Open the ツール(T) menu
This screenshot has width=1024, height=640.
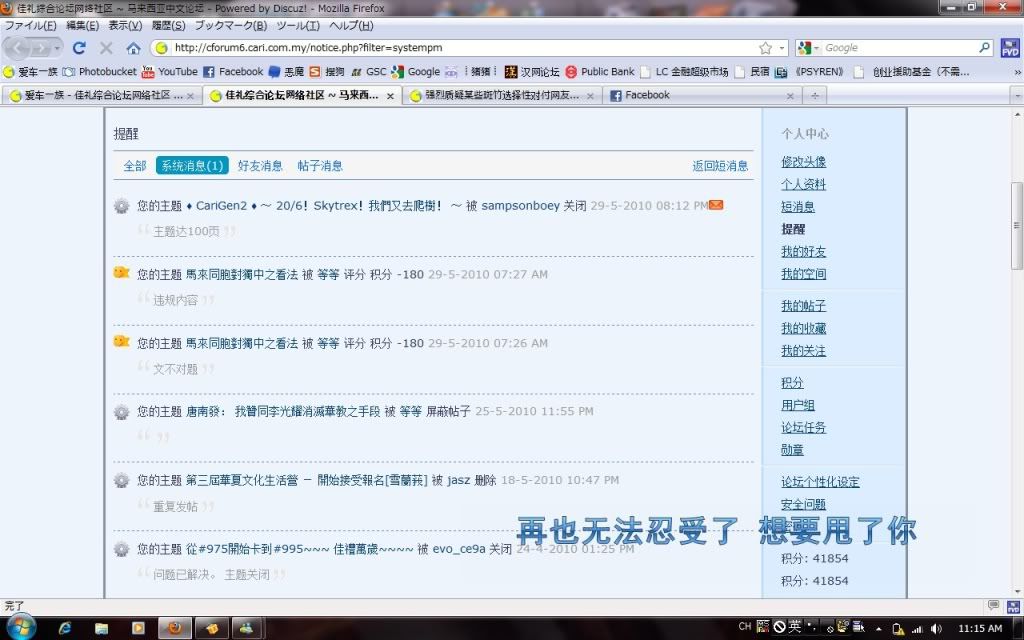(x=298, y=25)
